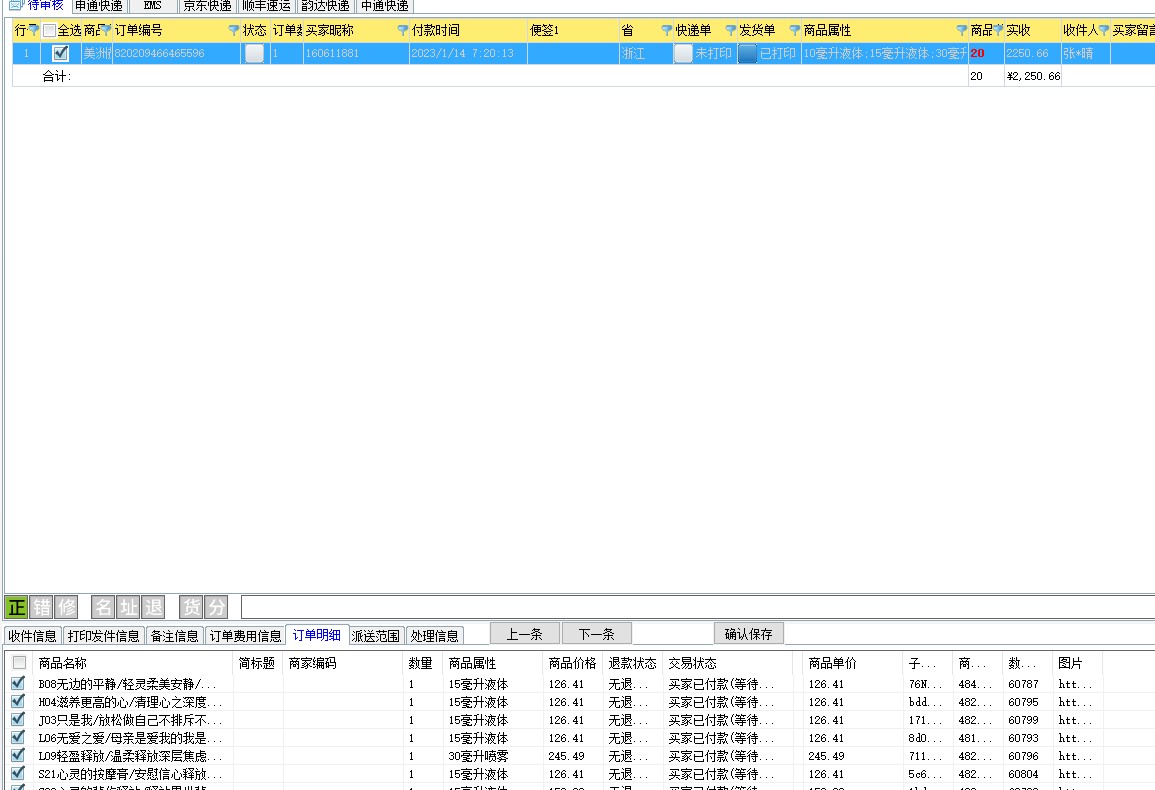Toggle the 快递单 未打印 print status box
Viewport: 1155px width, 790px height.
tap(683, 53)
